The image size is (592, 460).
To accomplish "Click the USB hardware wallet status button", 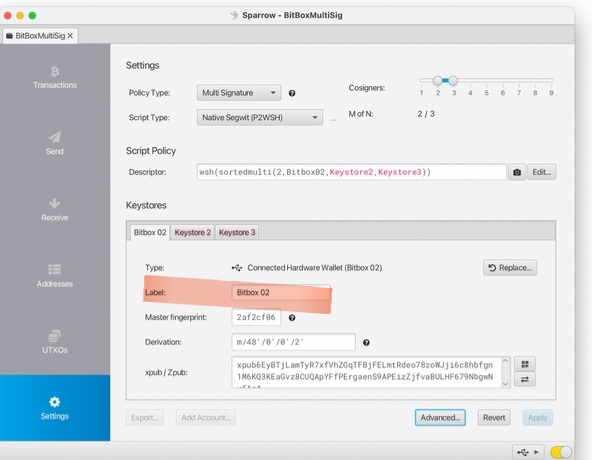I will coord(527,452).
